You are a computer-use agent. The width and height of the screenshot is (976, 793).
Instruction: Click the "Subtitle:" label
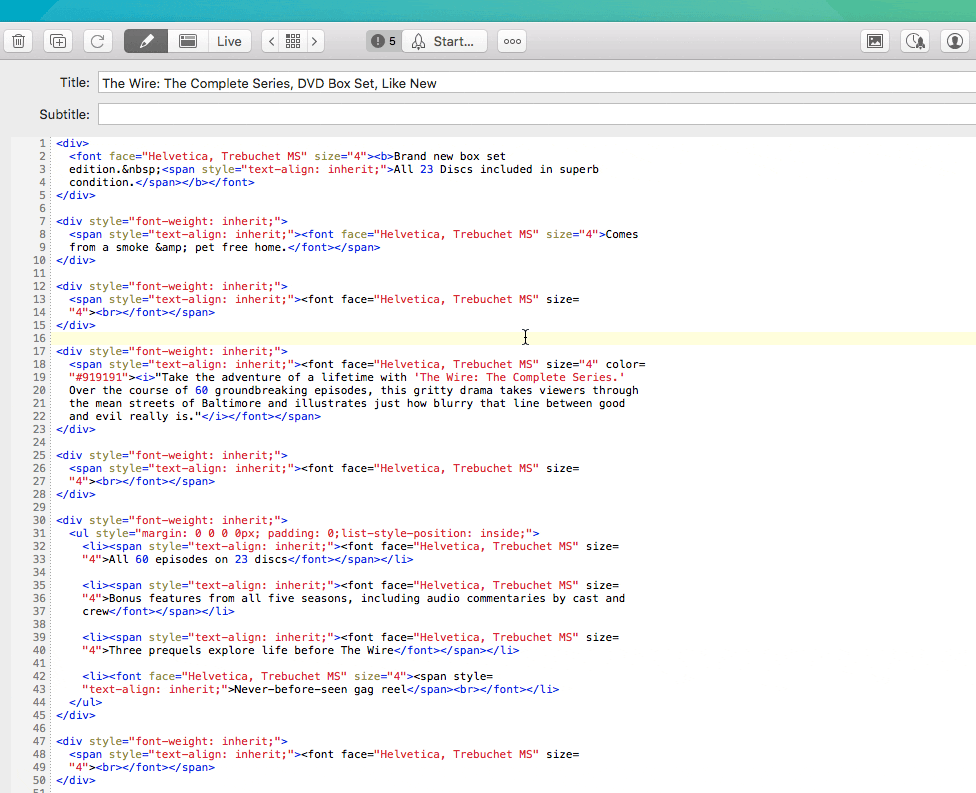point(65,115)
